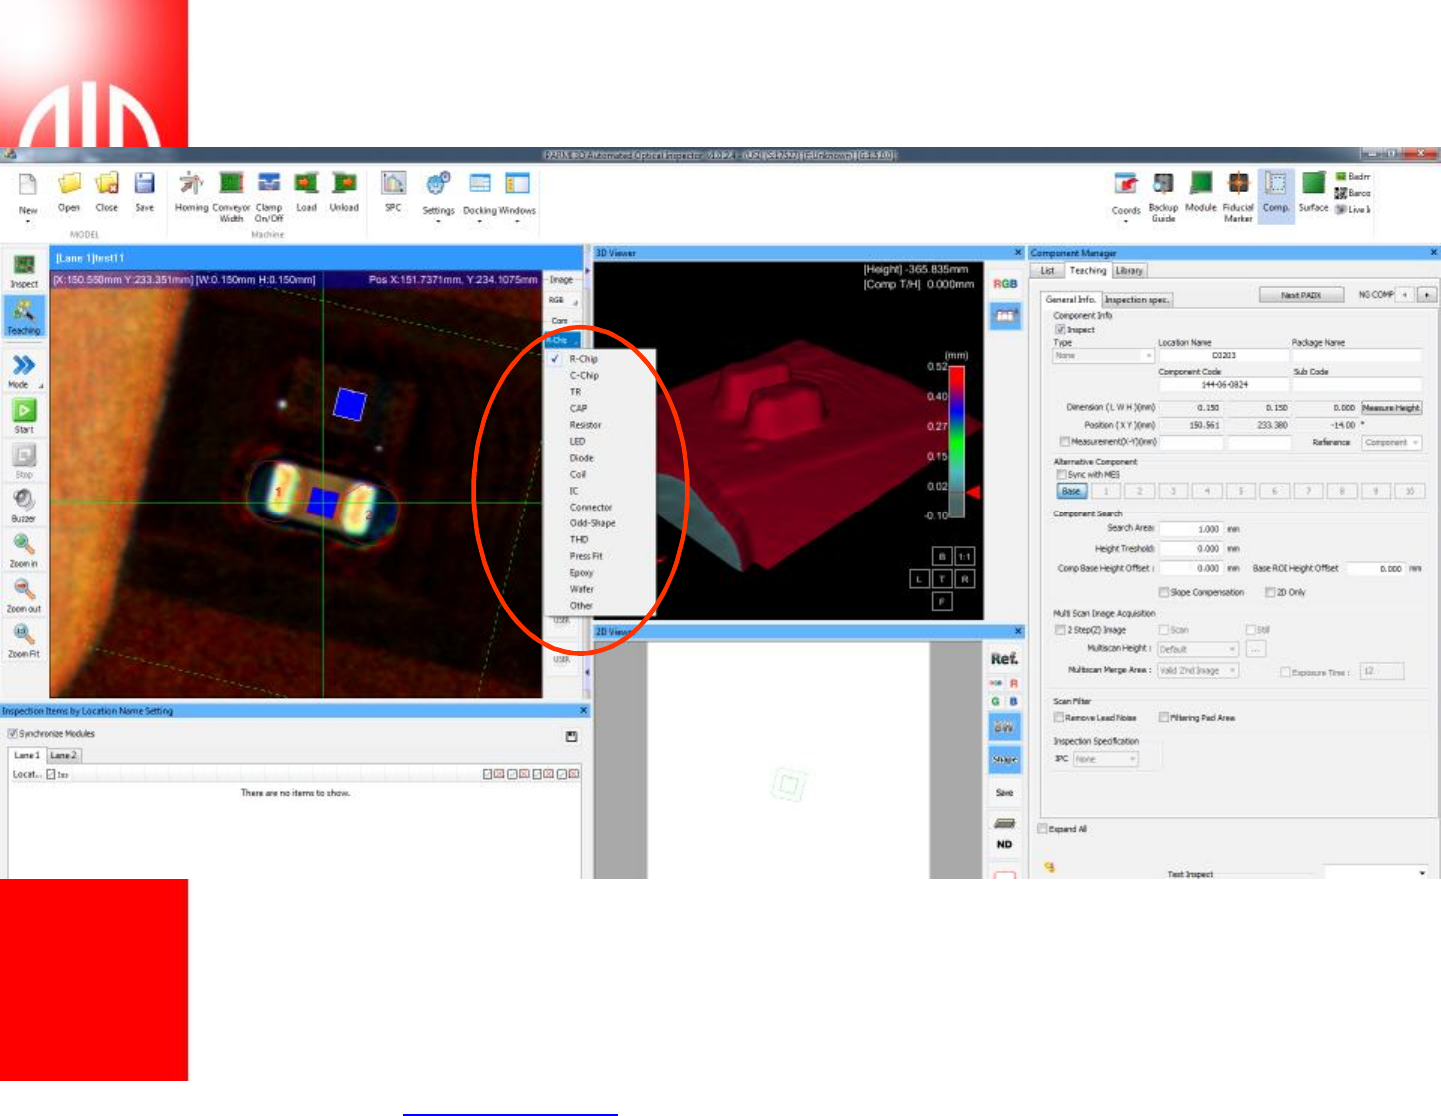Choose C-Chip from the component type menu

coord(584,376)
